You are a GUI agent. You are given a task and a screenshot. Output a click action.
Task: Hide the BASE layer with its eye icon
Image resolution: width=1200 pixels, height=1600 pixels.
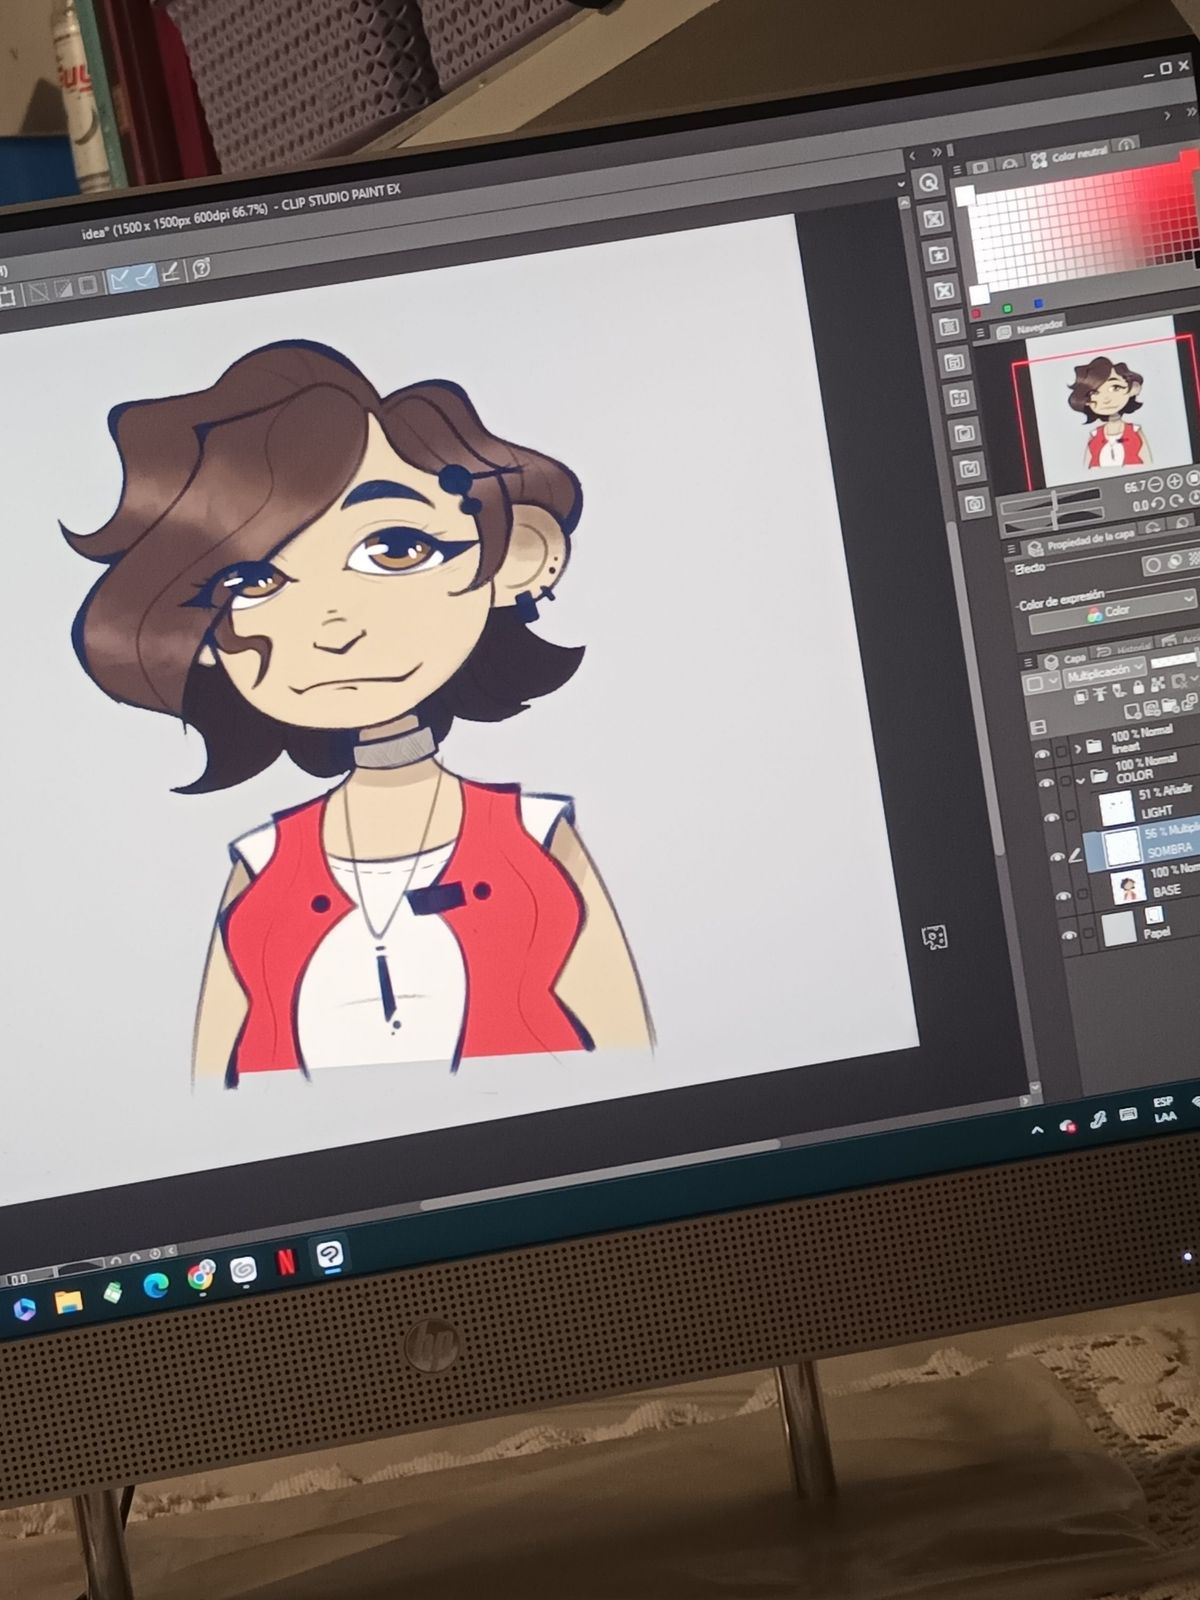coord(1064,897)
